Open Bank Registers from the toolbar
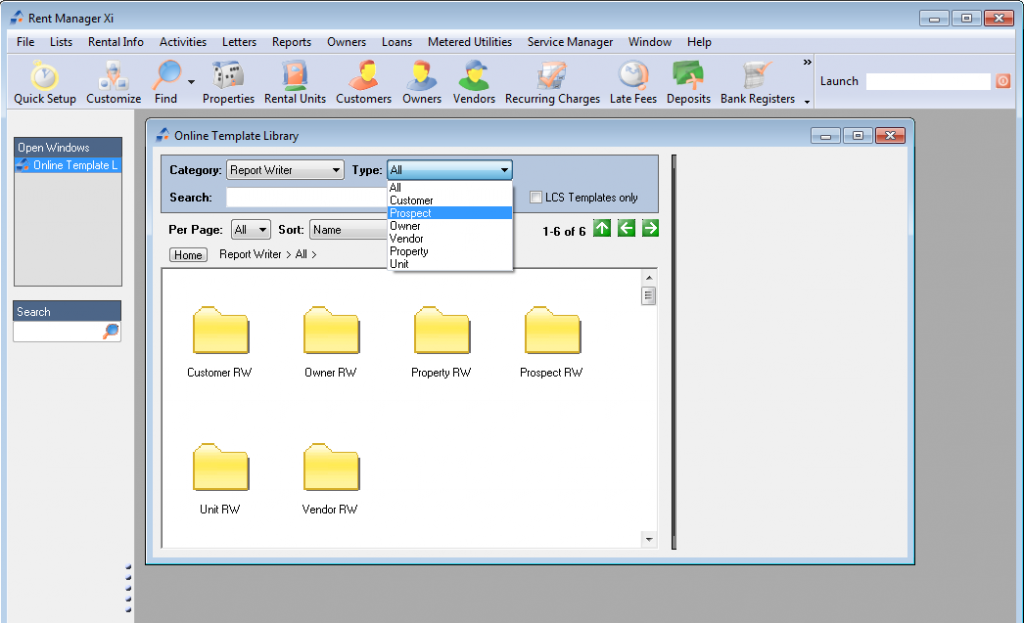Image resolution: width=1024 pixels, height=623 pixels. tap(758, 82)
